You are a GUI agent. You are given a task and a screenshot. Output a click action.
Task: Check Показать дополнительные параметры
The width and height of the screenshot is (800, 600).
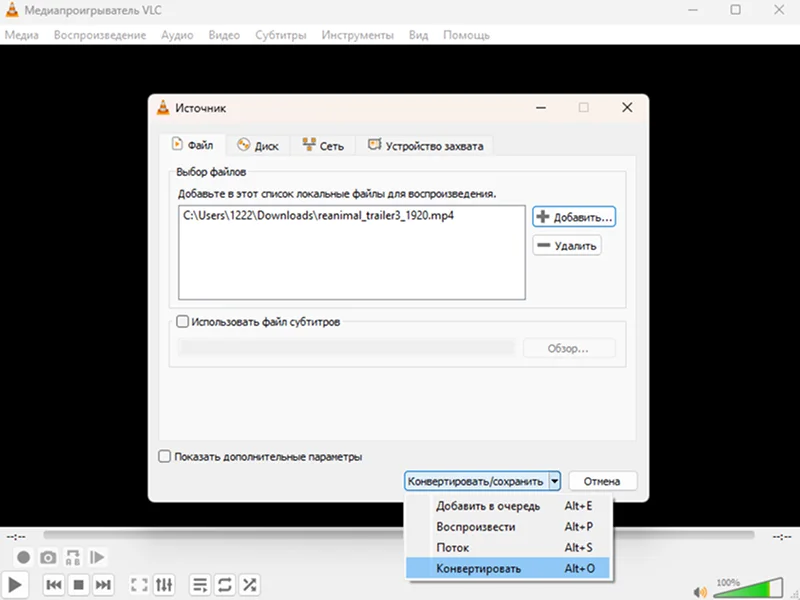click(x=164, y=456)
